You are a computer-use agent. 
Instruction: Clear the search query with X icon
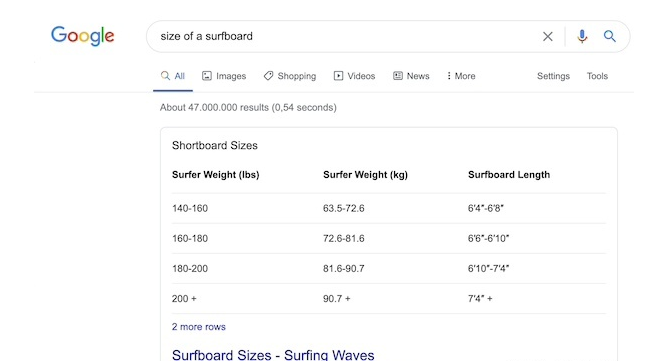(548, 37)
